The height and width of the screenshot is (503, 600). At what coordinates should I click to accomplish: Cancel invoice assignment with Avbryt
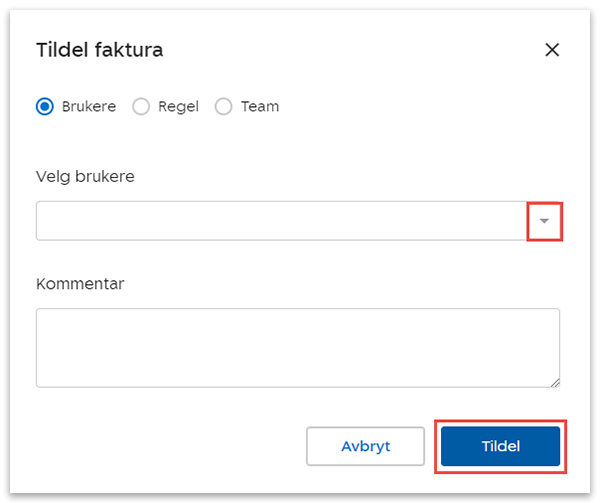[x=366, y=446]
